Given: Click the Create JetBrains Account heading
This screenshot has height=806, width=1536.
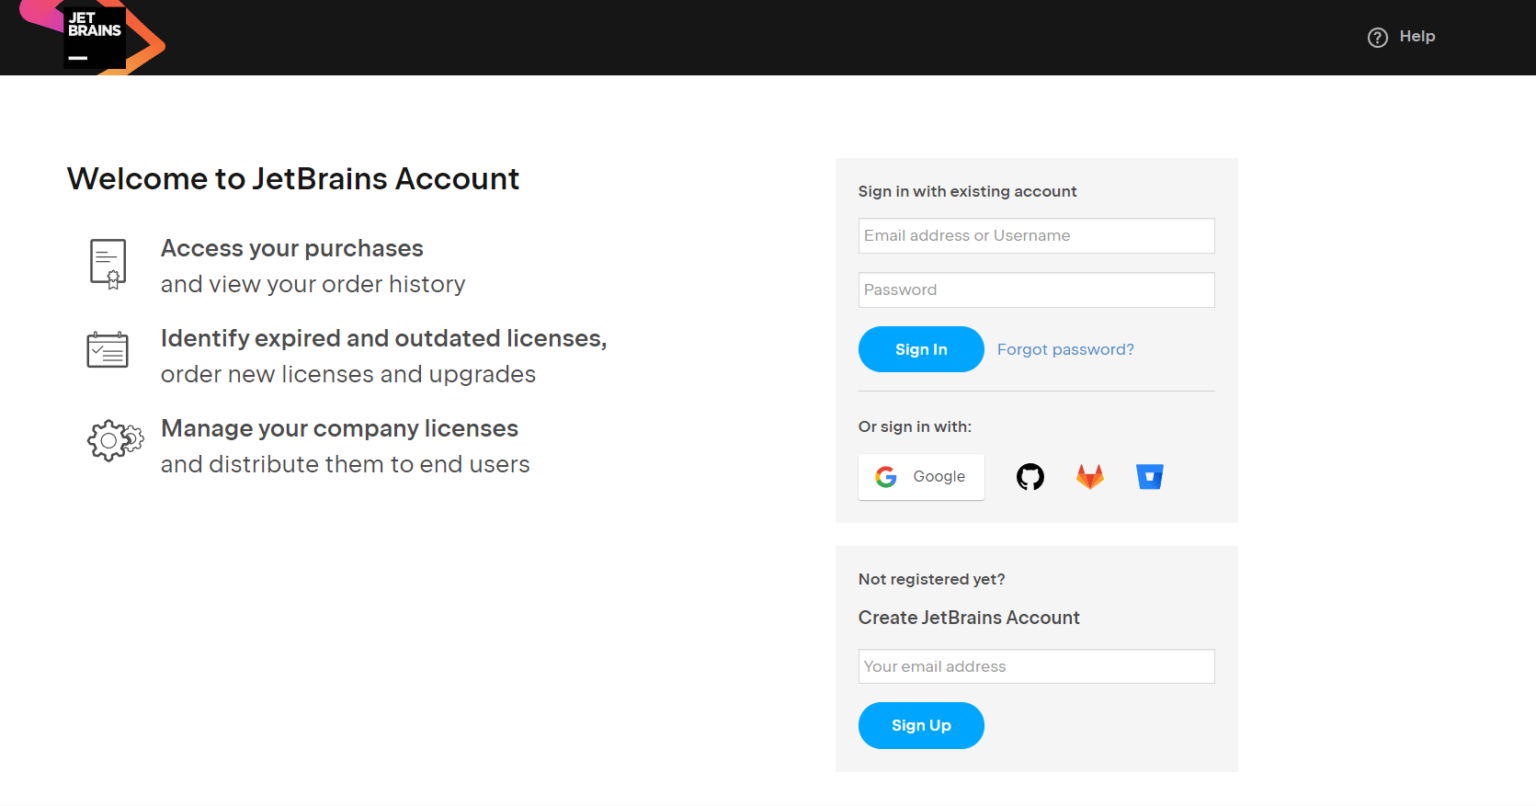Looking at the screenshot, I should point(969,618).
